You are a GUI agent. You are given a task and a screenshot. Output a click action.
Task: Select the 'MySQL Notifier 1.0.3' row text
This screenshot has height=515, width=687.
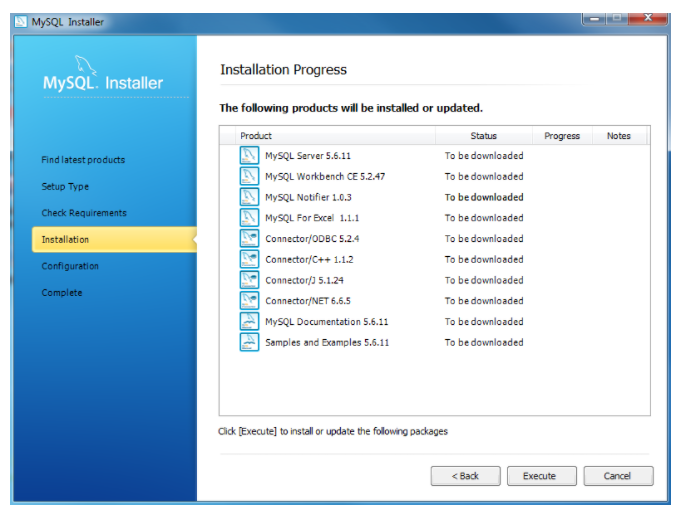pos(308,197)
